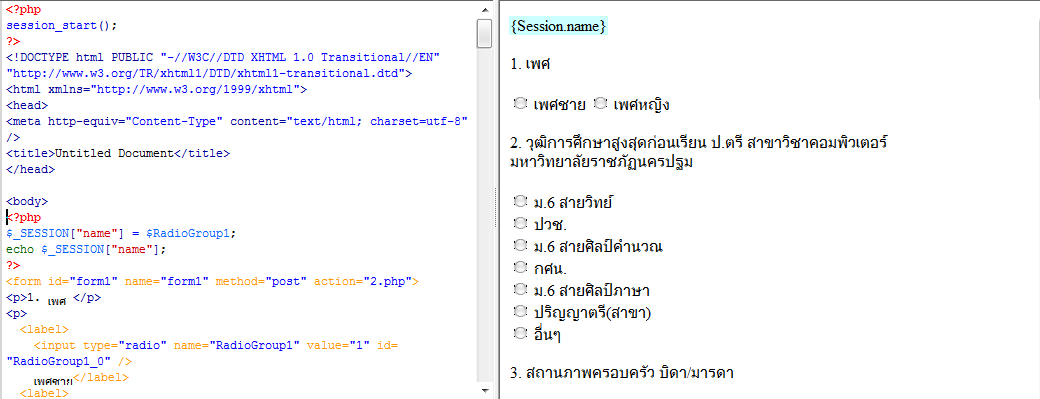Click the opening <head> tag line
Screen dimensions: 1040x399
[27, 105]
